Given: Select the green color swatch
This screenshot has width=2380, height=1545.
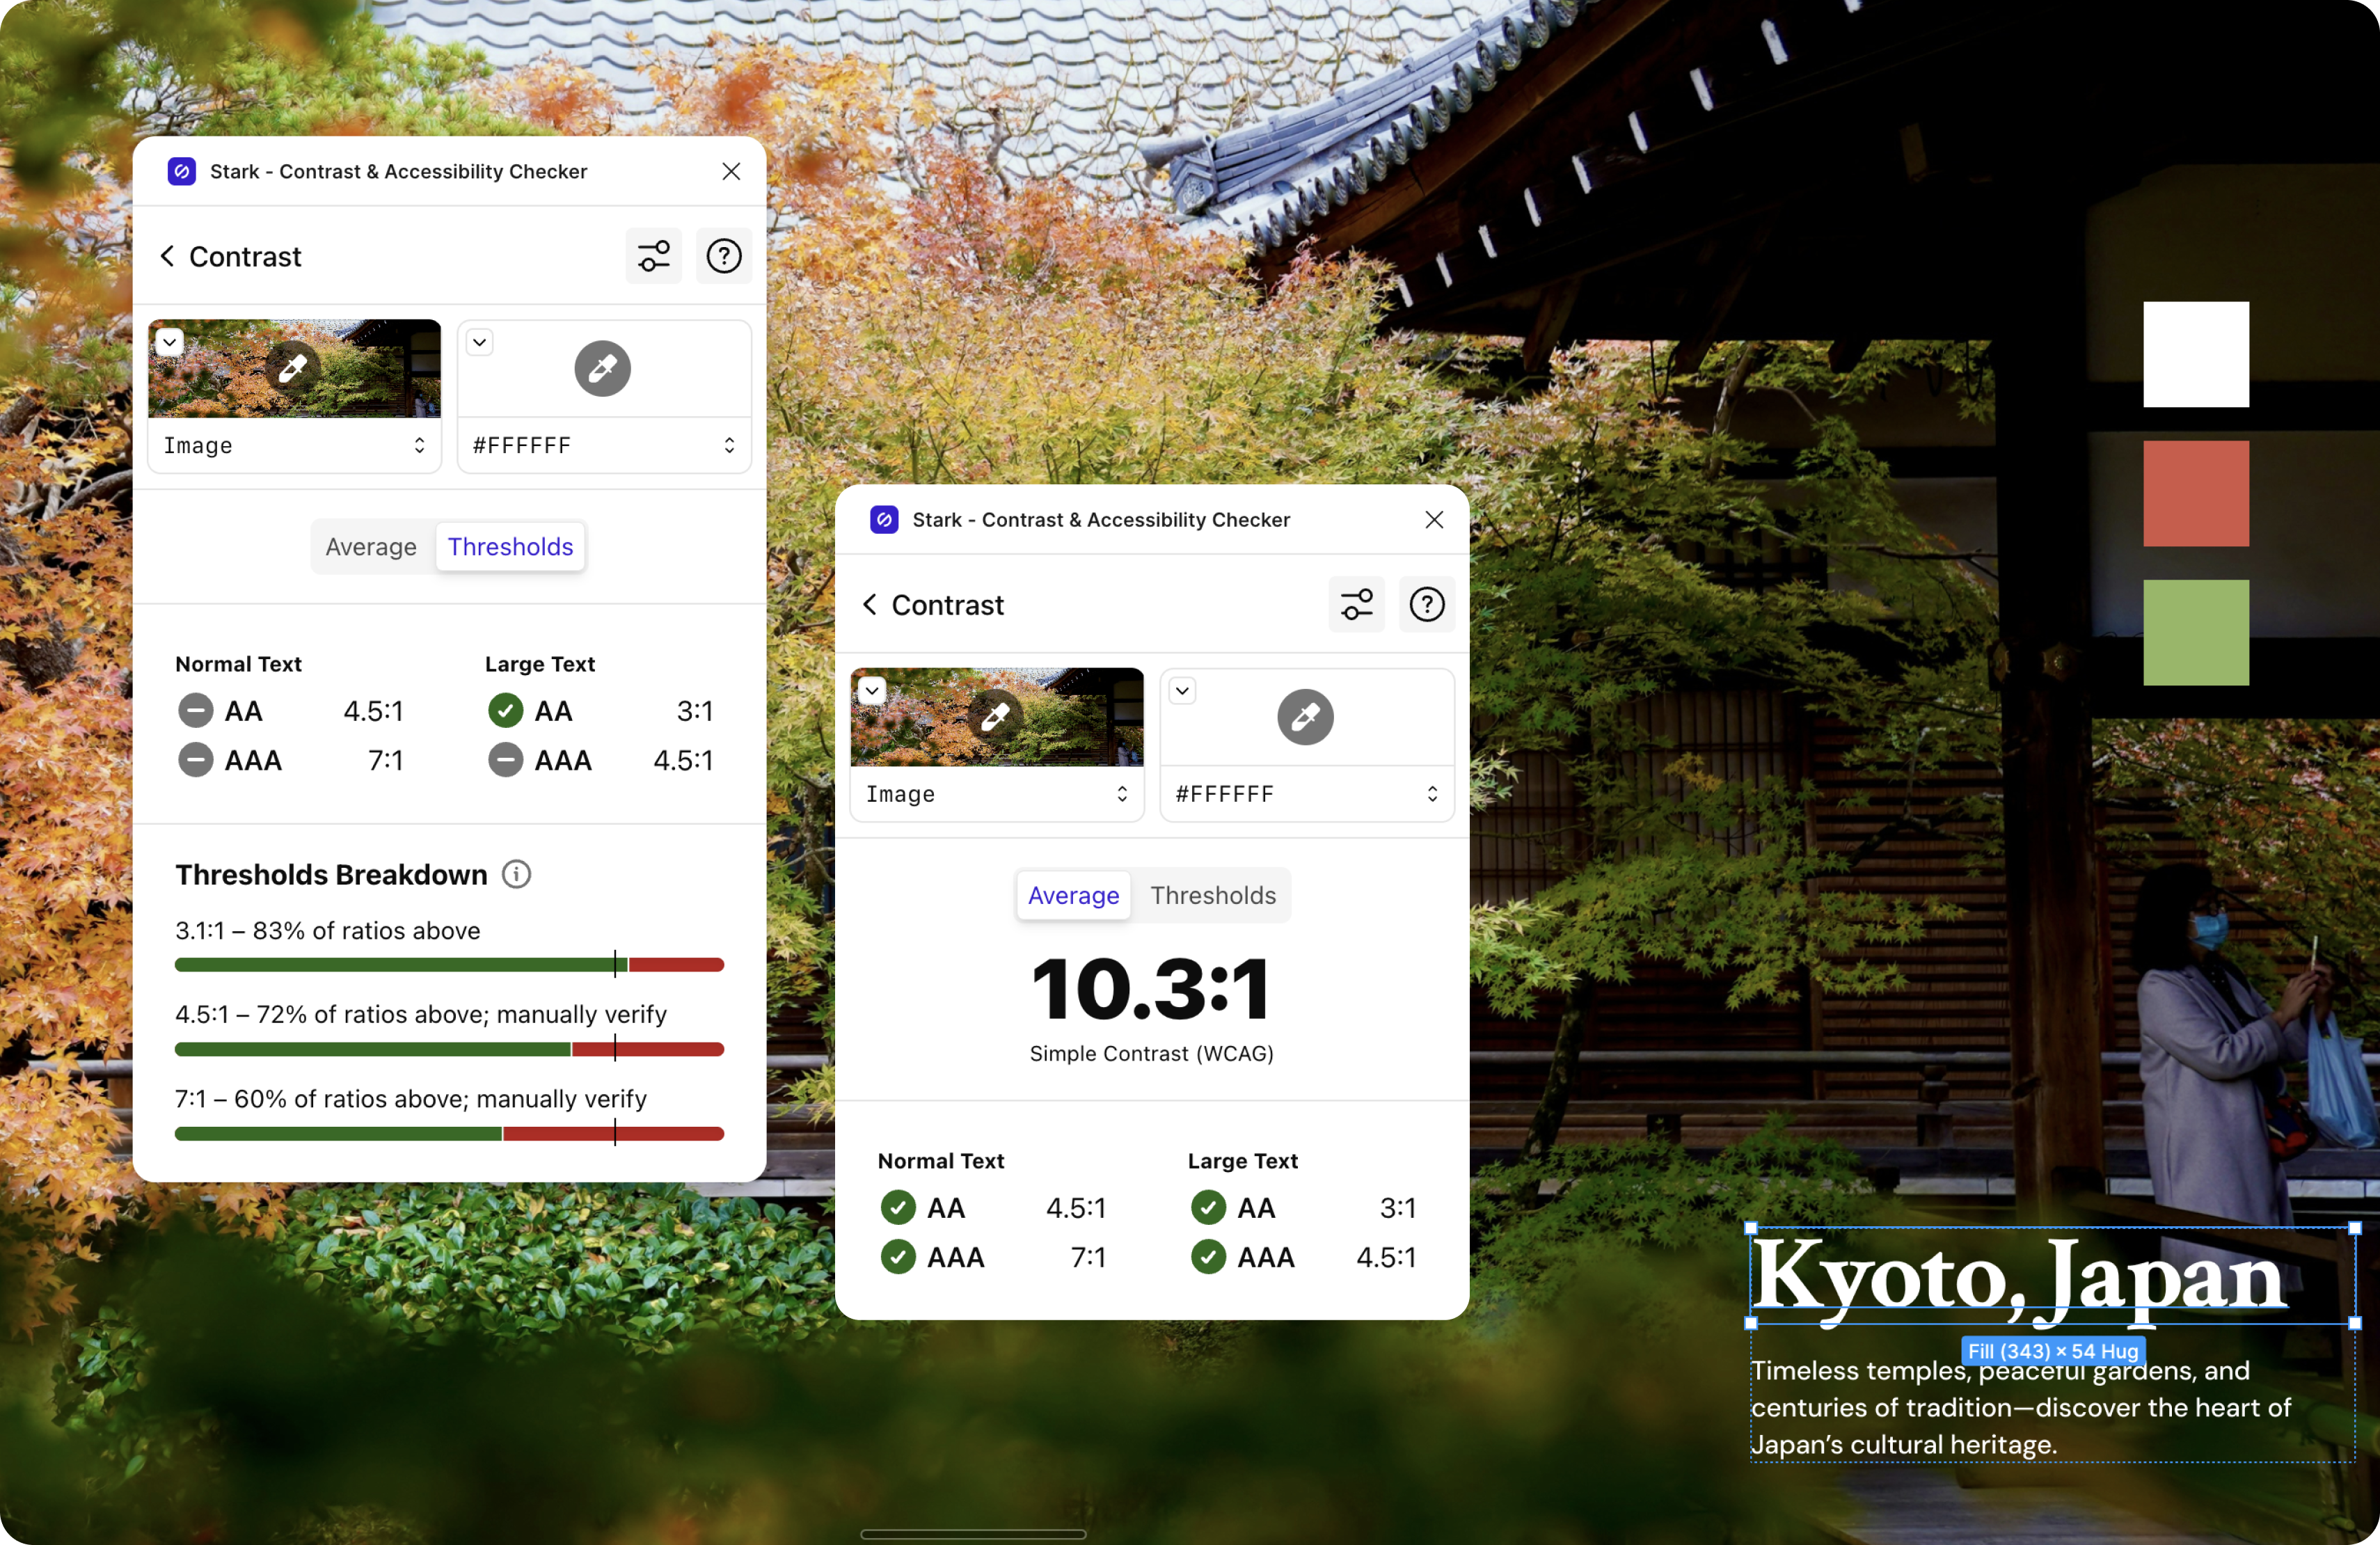Looking at the screenshot, I should 2196,632.
